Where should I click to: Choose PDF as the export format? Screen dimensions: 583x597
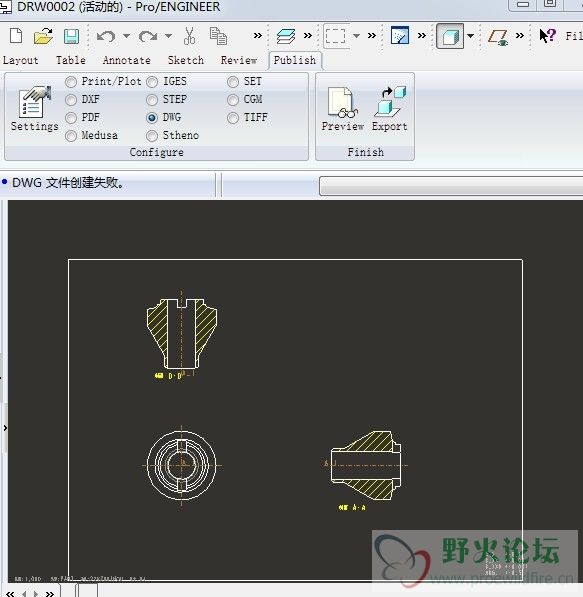point(71,118)
